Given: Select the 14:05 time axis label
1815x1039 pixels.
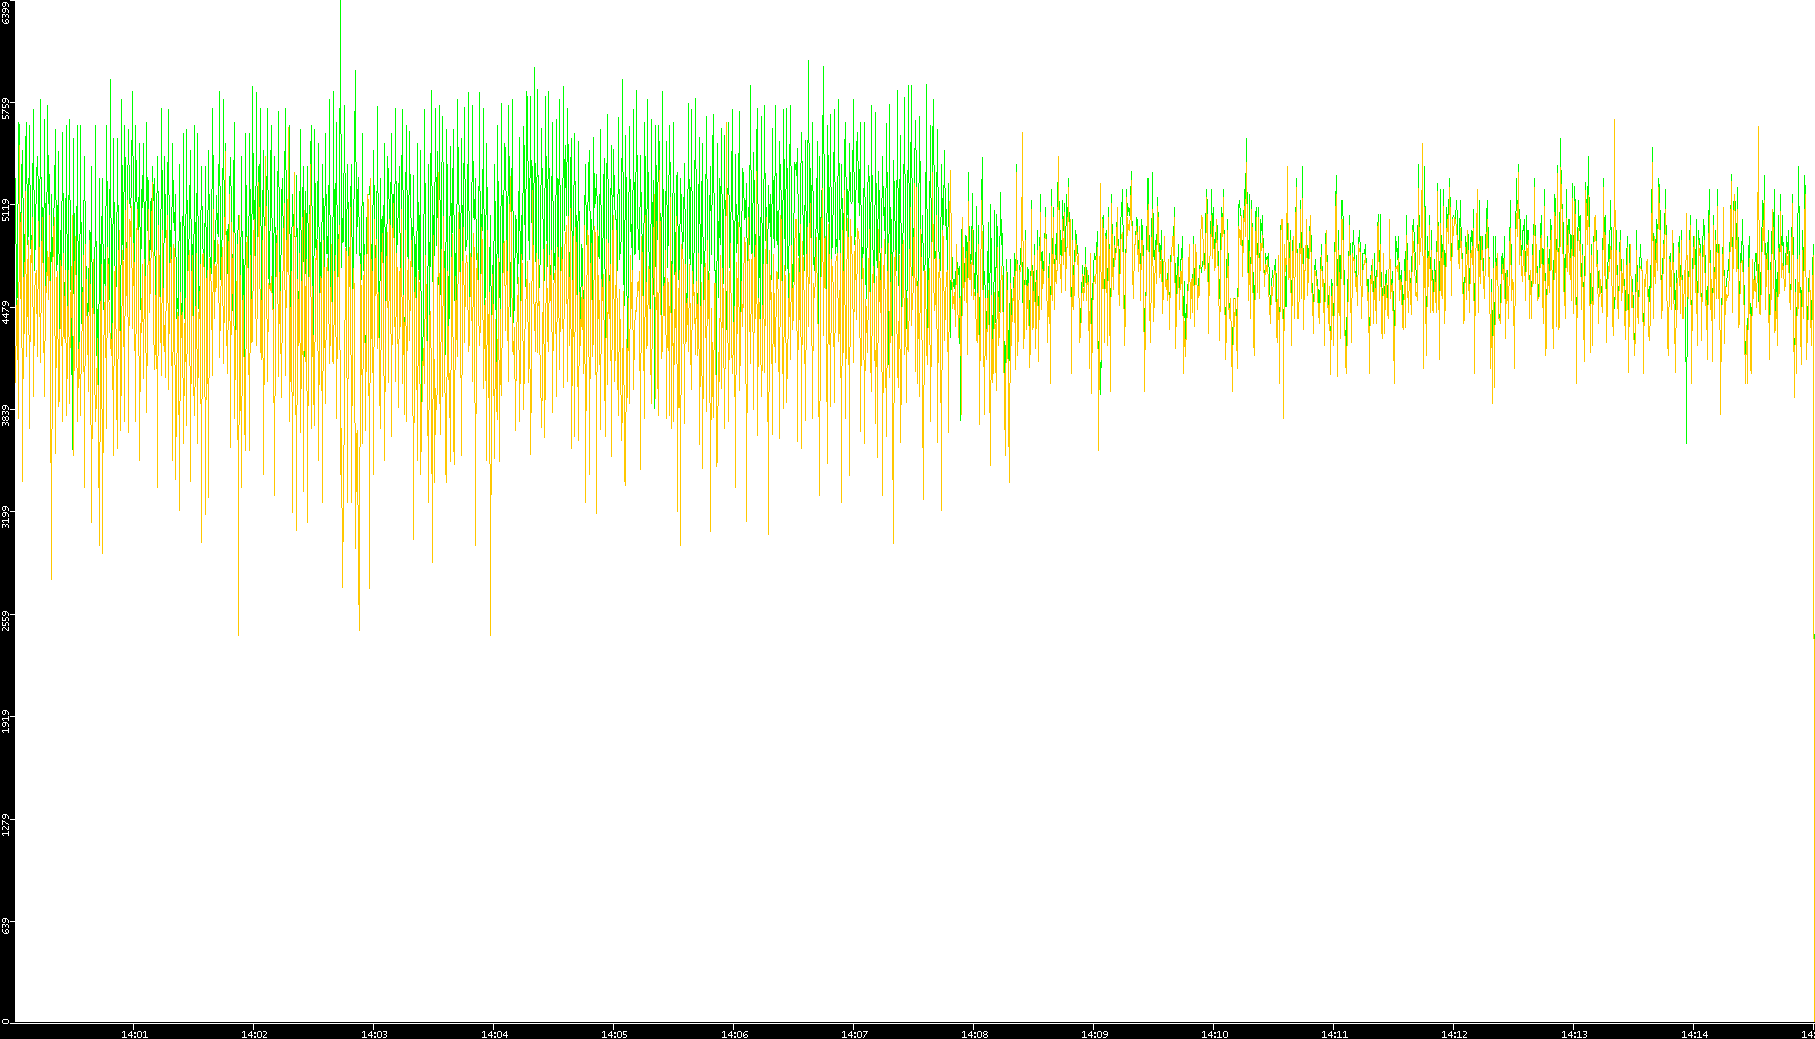Looking at the screenshot, I should (x=614, y=1034).
